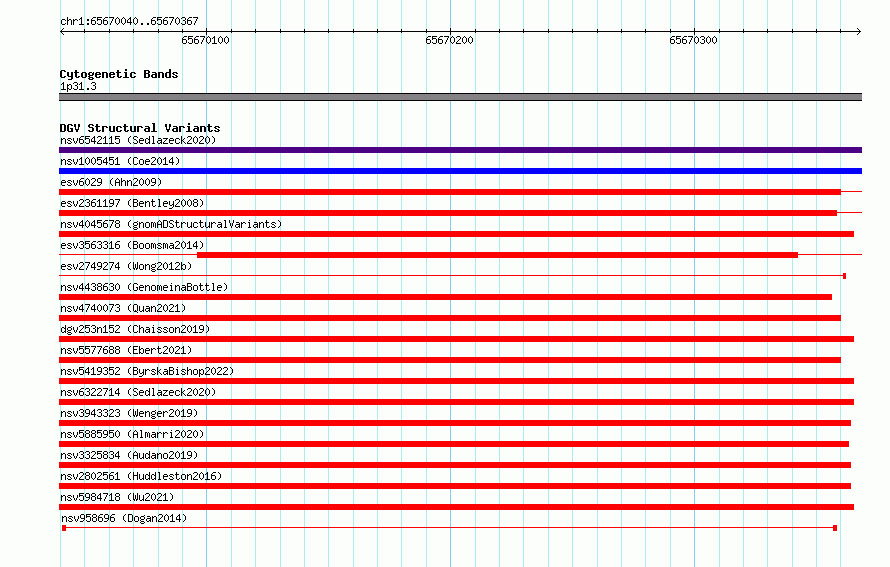Click the nsv3325834 (Audano2019) label
The image size is (890, 567).
pyautogui.click(x=129, y=455)
